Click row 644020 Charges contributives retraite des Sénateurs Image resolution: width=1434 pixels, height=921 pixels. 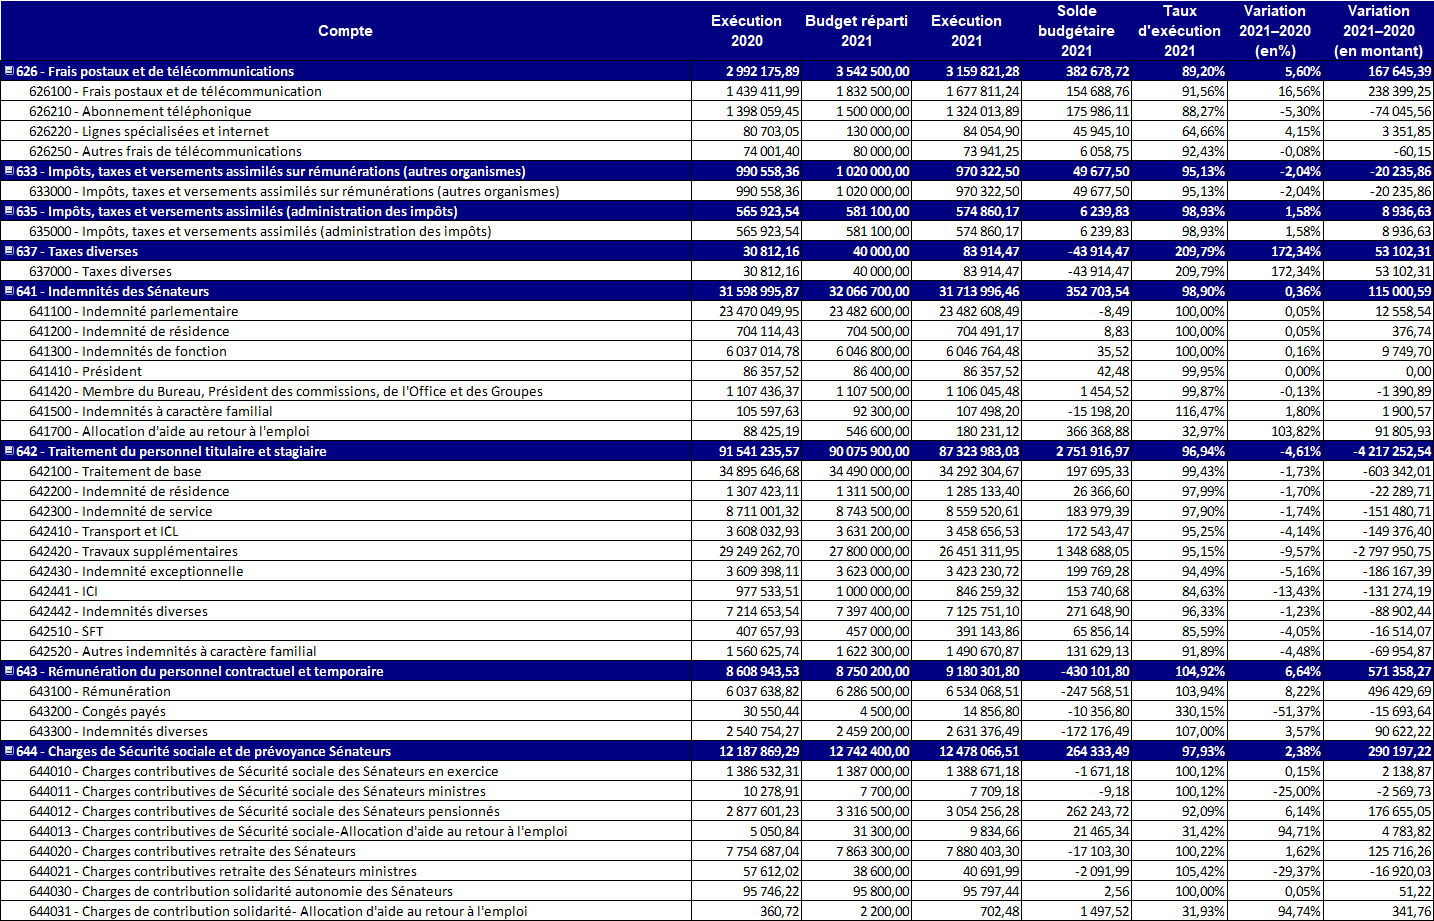pyautogui.click(x=218, y=851)
